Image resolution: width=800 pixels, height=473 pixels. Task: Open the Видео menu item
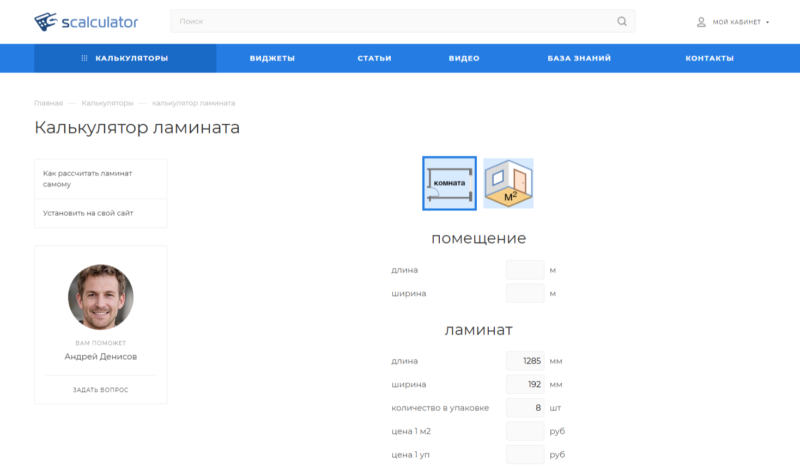[x=464, y=58]
